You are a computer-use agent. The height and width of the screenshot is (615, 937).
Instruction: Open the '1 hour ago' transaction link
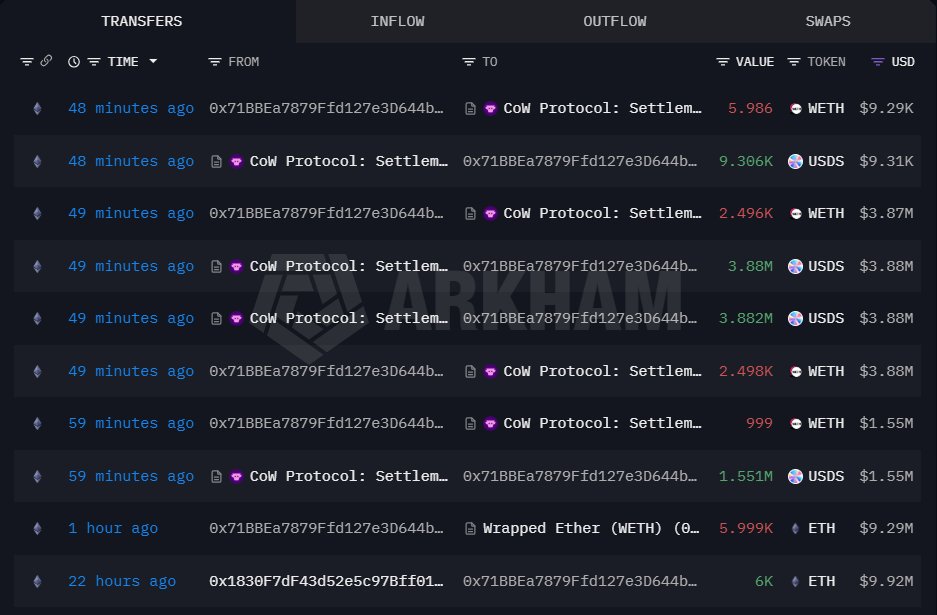tap(113, 528)
